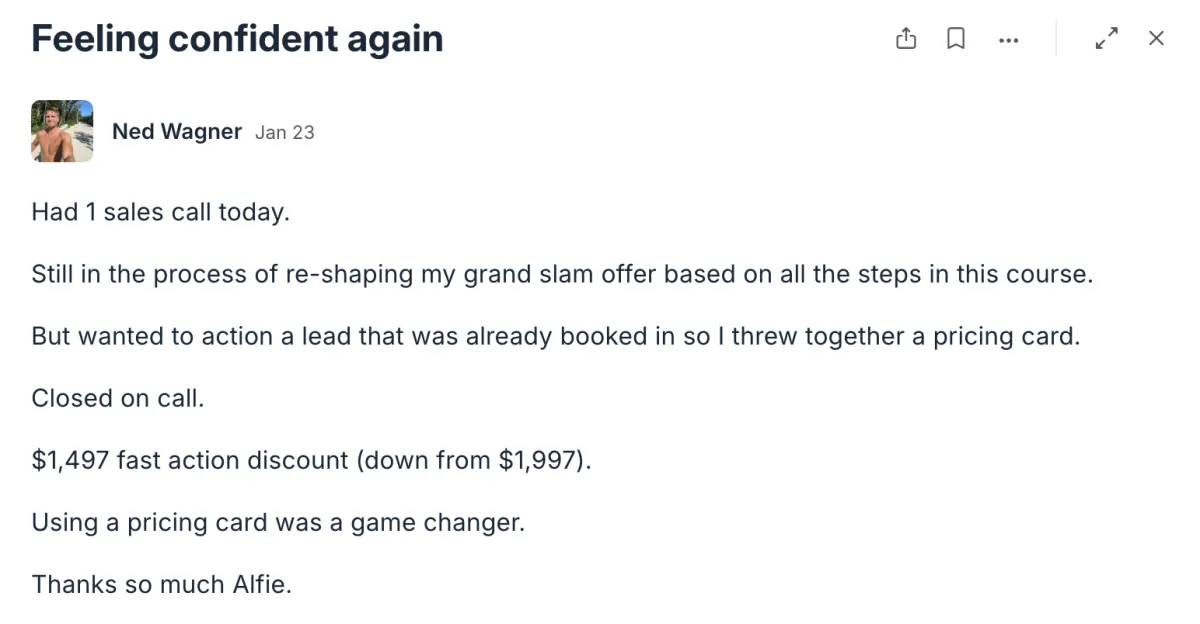Open Ned Wagner's profile photo
This screenshot has width=1200, height=624.
[62, 131]
